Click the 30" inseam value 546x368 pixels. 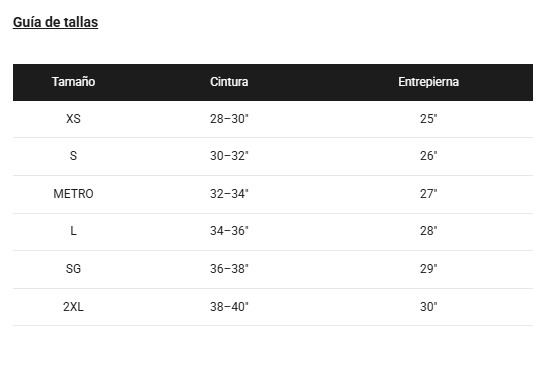[429, 307]
